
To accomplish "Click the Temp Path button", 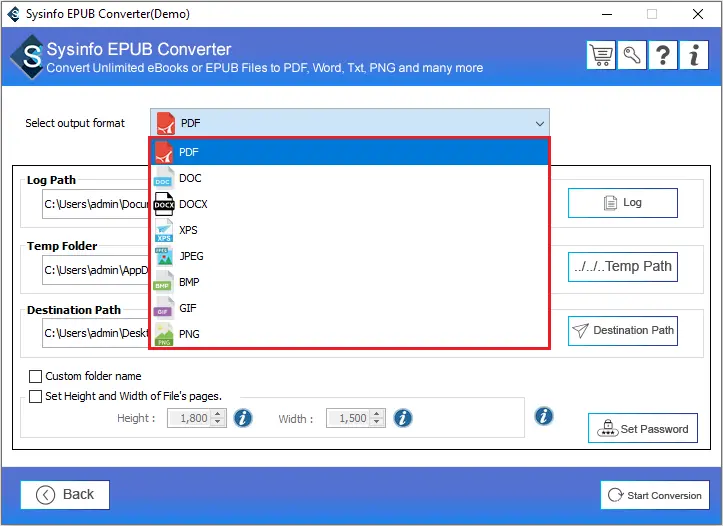I will tap(622, 266).
